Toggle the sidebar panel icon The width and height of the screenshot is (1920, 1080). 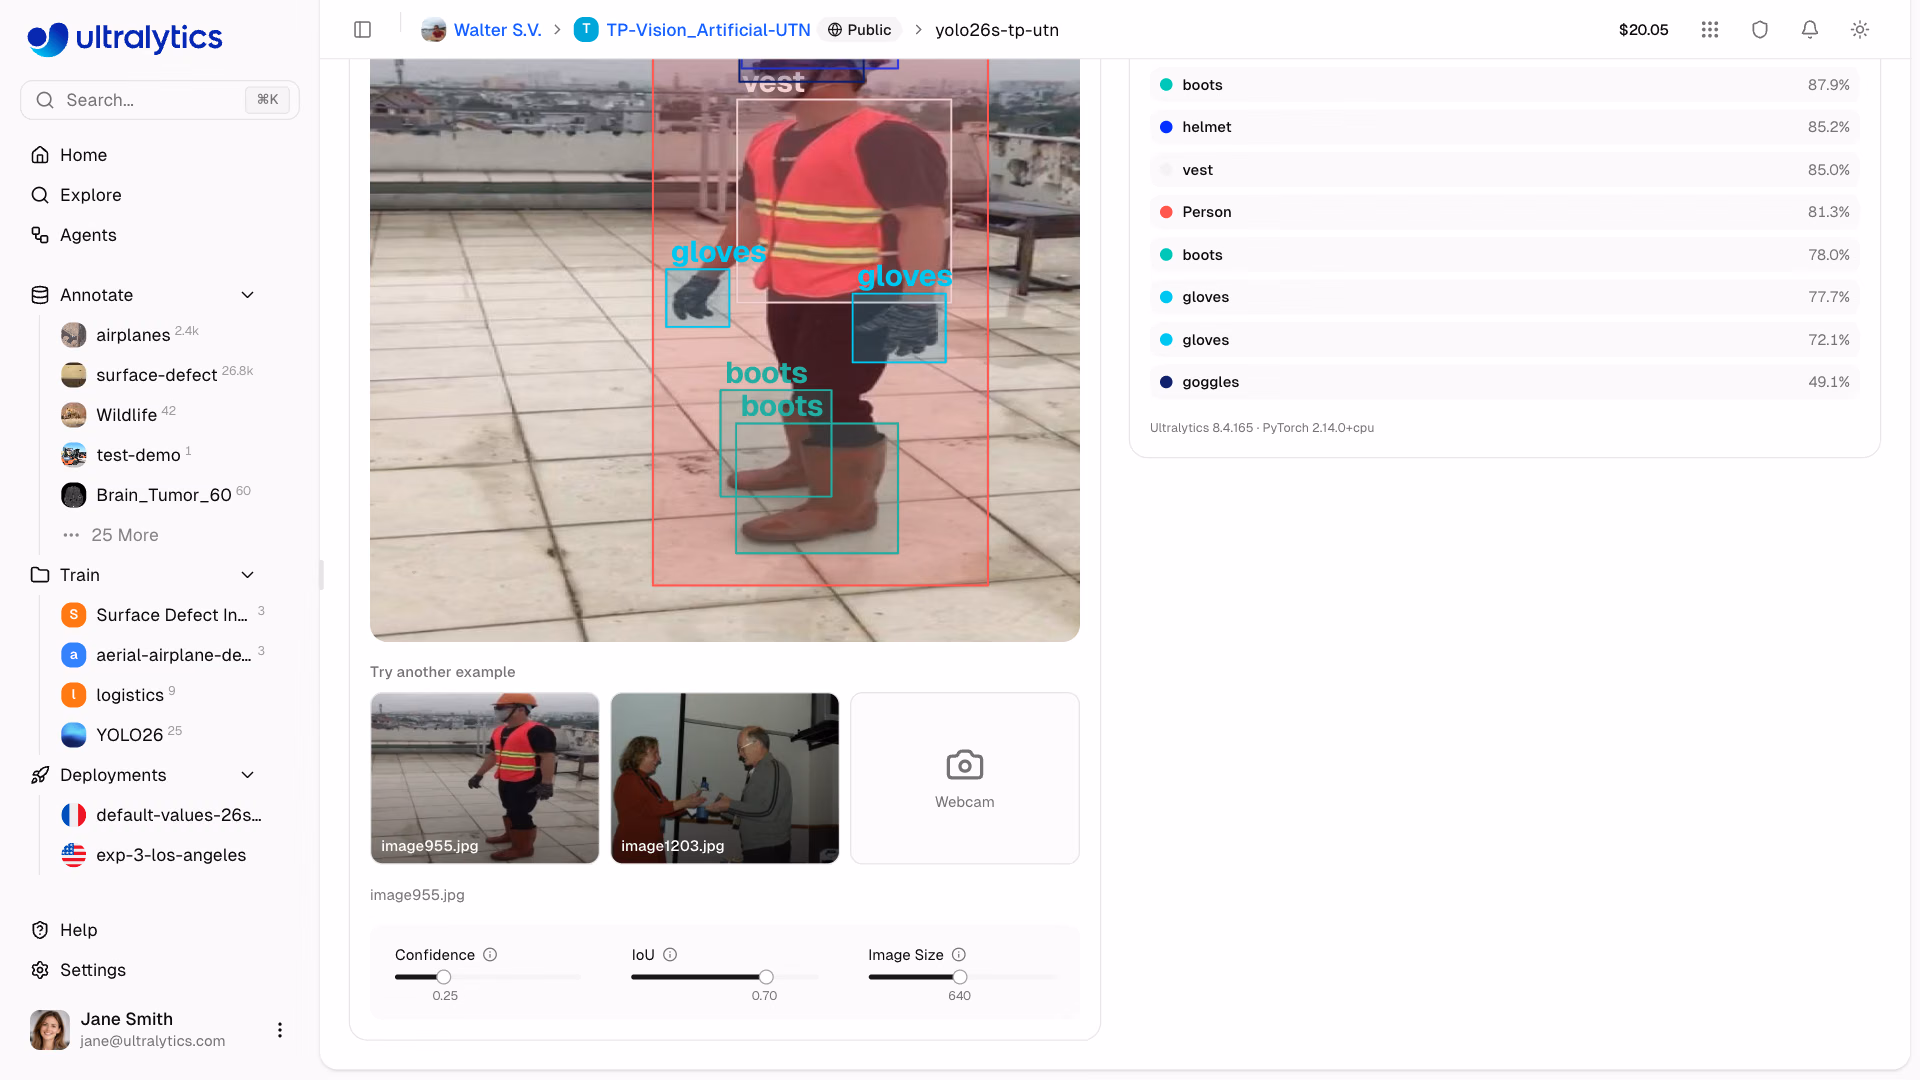pyautogui.click(x=363, y=30)
